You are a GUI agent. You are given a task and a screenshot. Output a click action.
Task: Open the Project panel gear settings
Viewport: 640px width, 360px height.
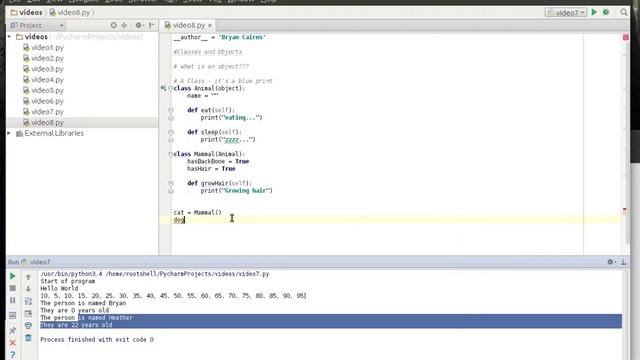(x=139, y=25)
